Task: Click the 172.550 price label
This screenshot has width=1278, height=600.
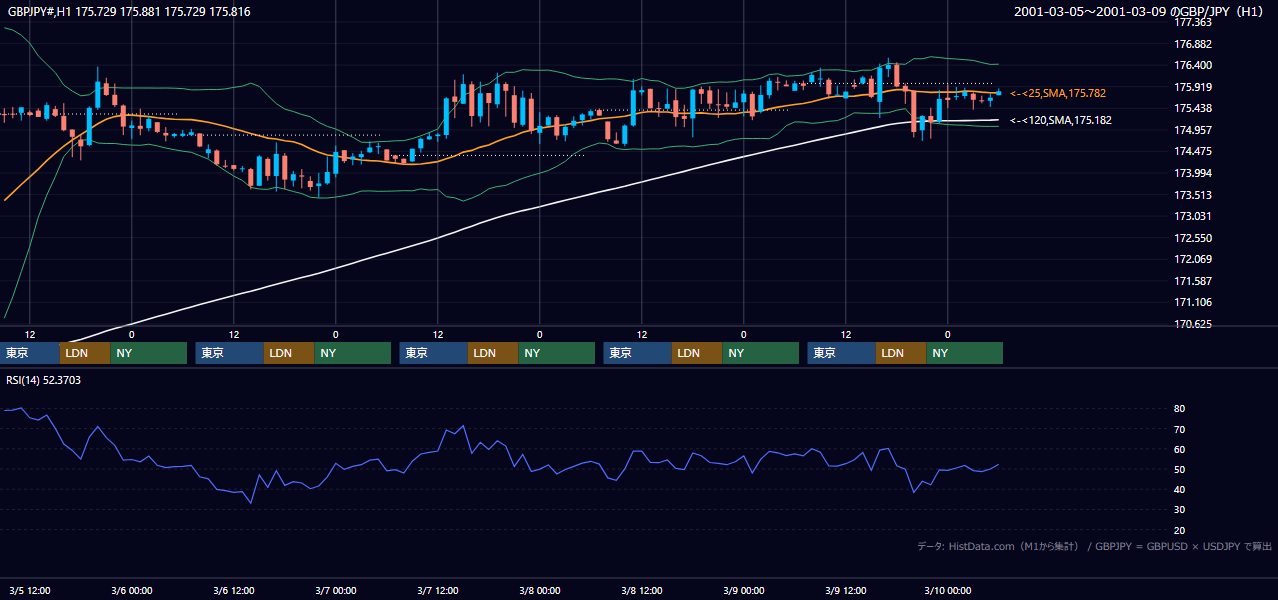Action: click(x=1193, y=238)
